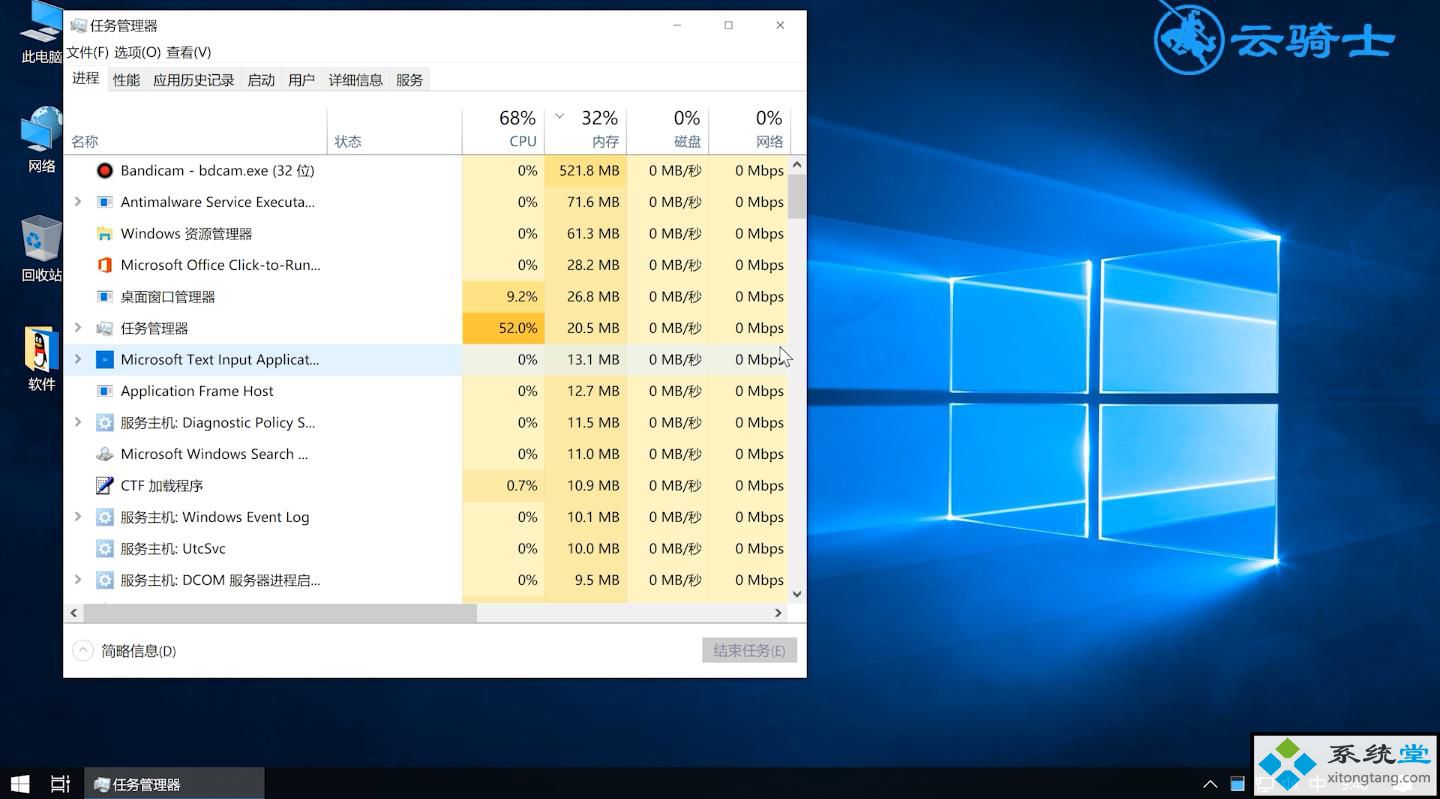Expand the Antimalware Service Executable row
The height and width of the screenshot is (799, 1440).
tap(78, 202)
